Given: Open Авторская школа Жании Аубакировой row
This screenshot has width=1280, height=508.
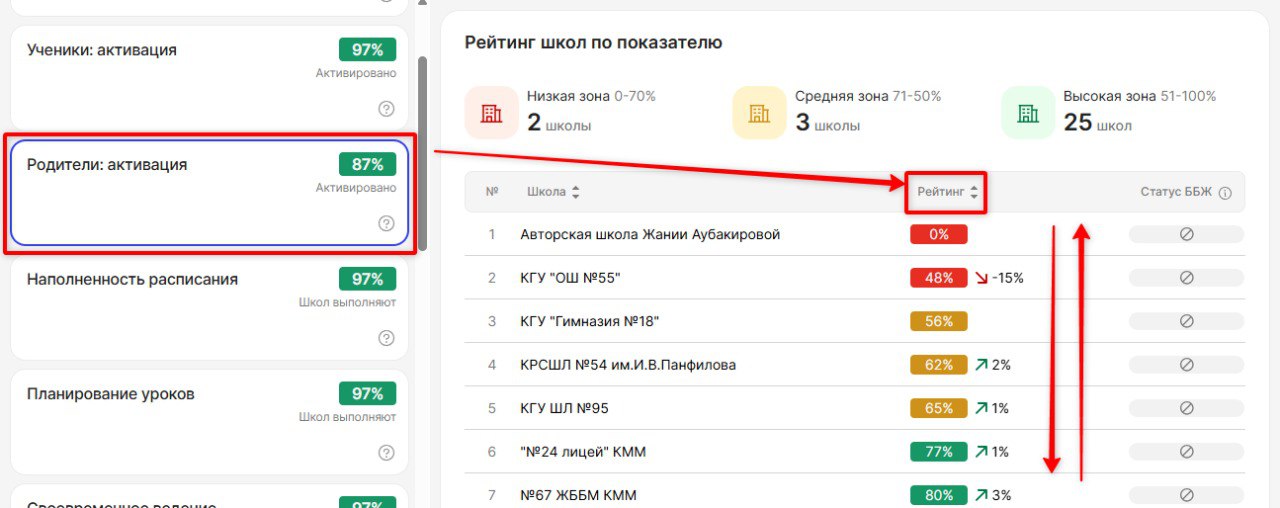Looking at the screenshot, I should 650,235.
